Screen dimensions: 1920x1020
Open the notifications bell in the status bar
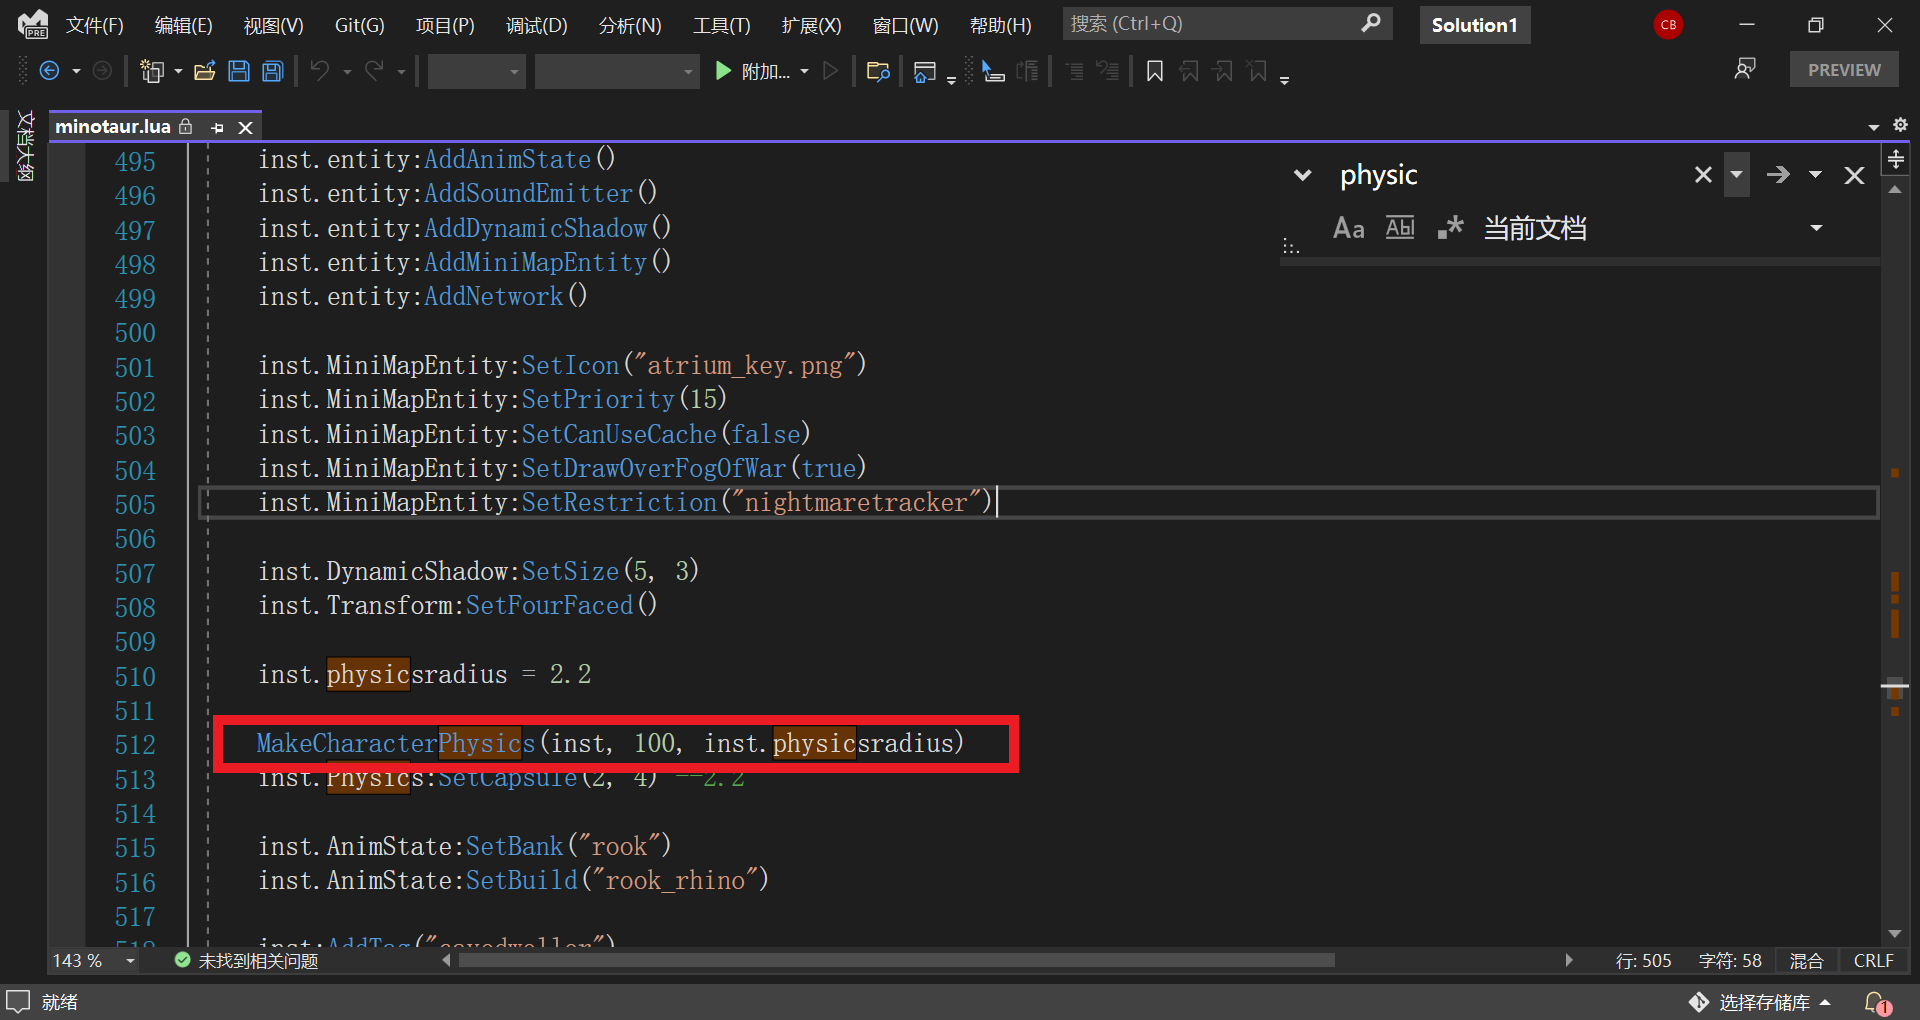[1876, 1002]
